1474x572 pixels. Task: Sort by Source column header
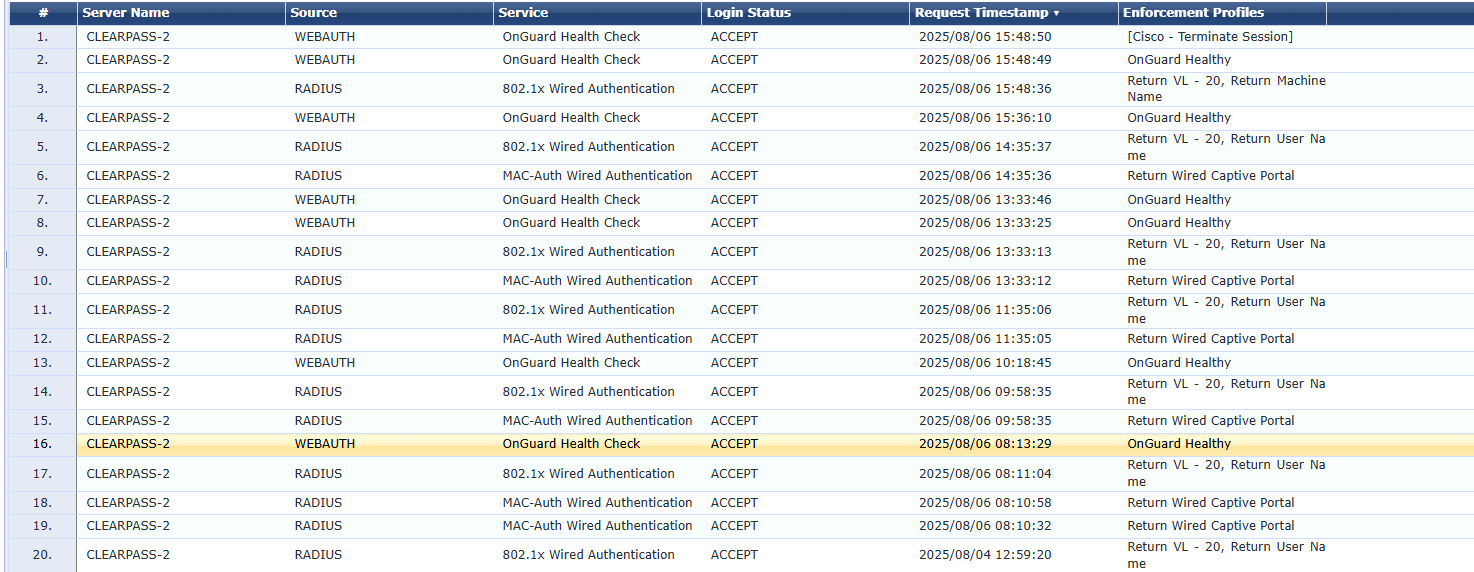click(313, 13)
